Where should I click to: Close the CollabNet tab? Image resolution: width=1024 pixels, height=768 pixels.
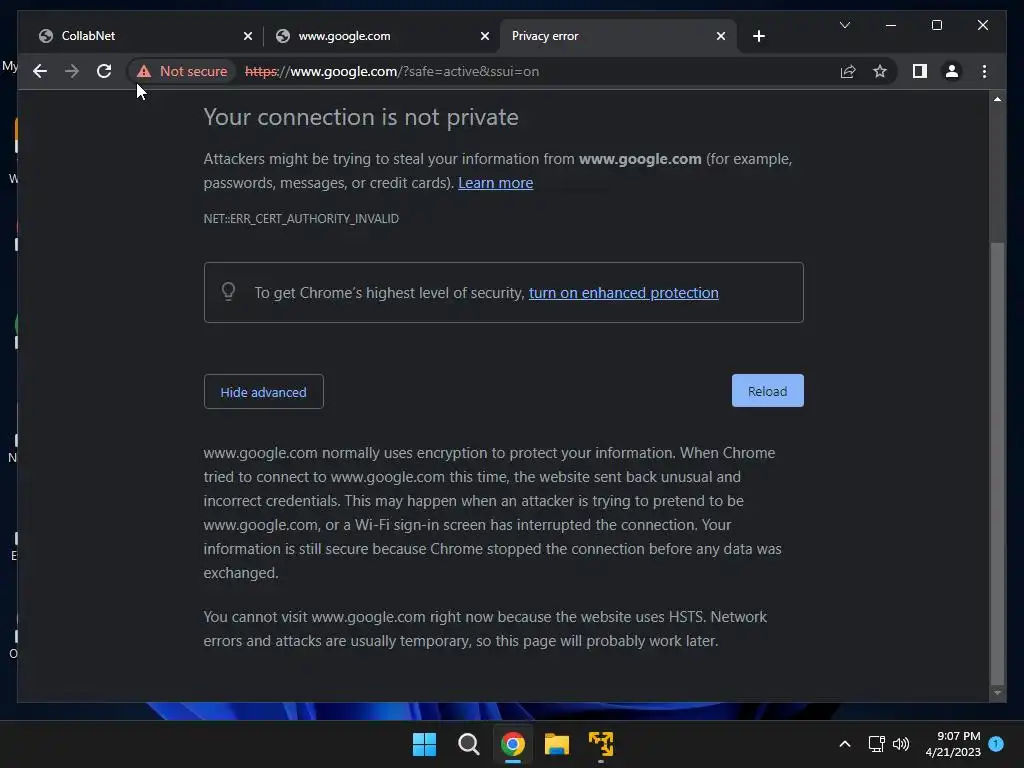pos(248,36)
